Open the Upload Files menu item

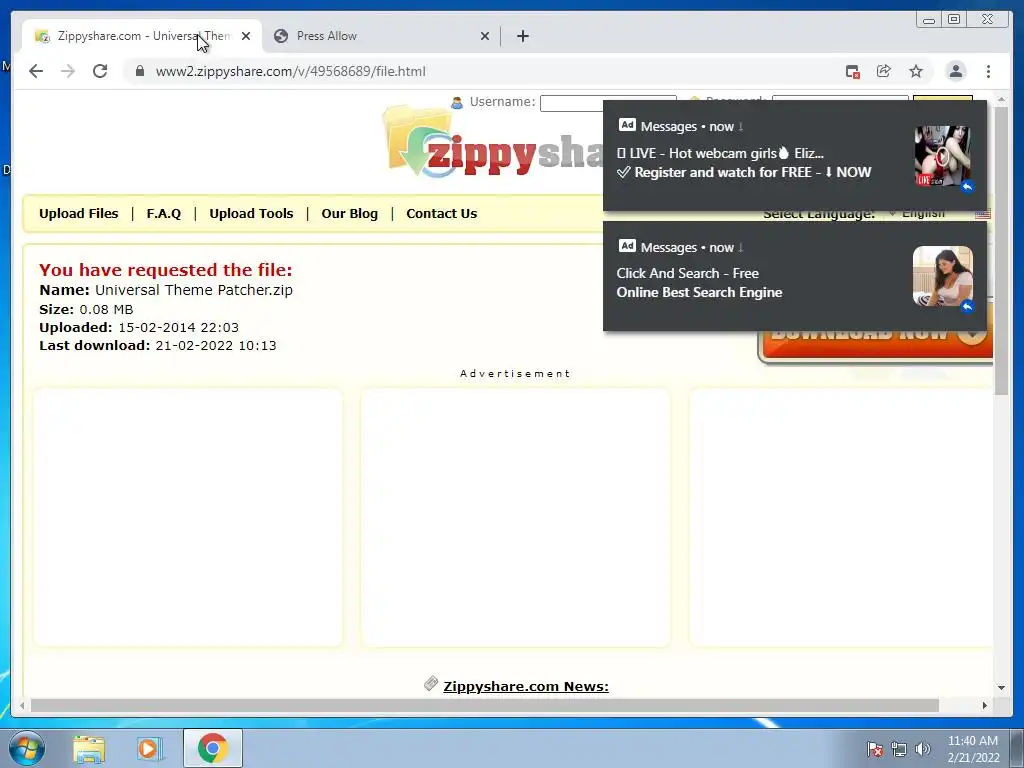pyautogui.click(x=78, y=214)
